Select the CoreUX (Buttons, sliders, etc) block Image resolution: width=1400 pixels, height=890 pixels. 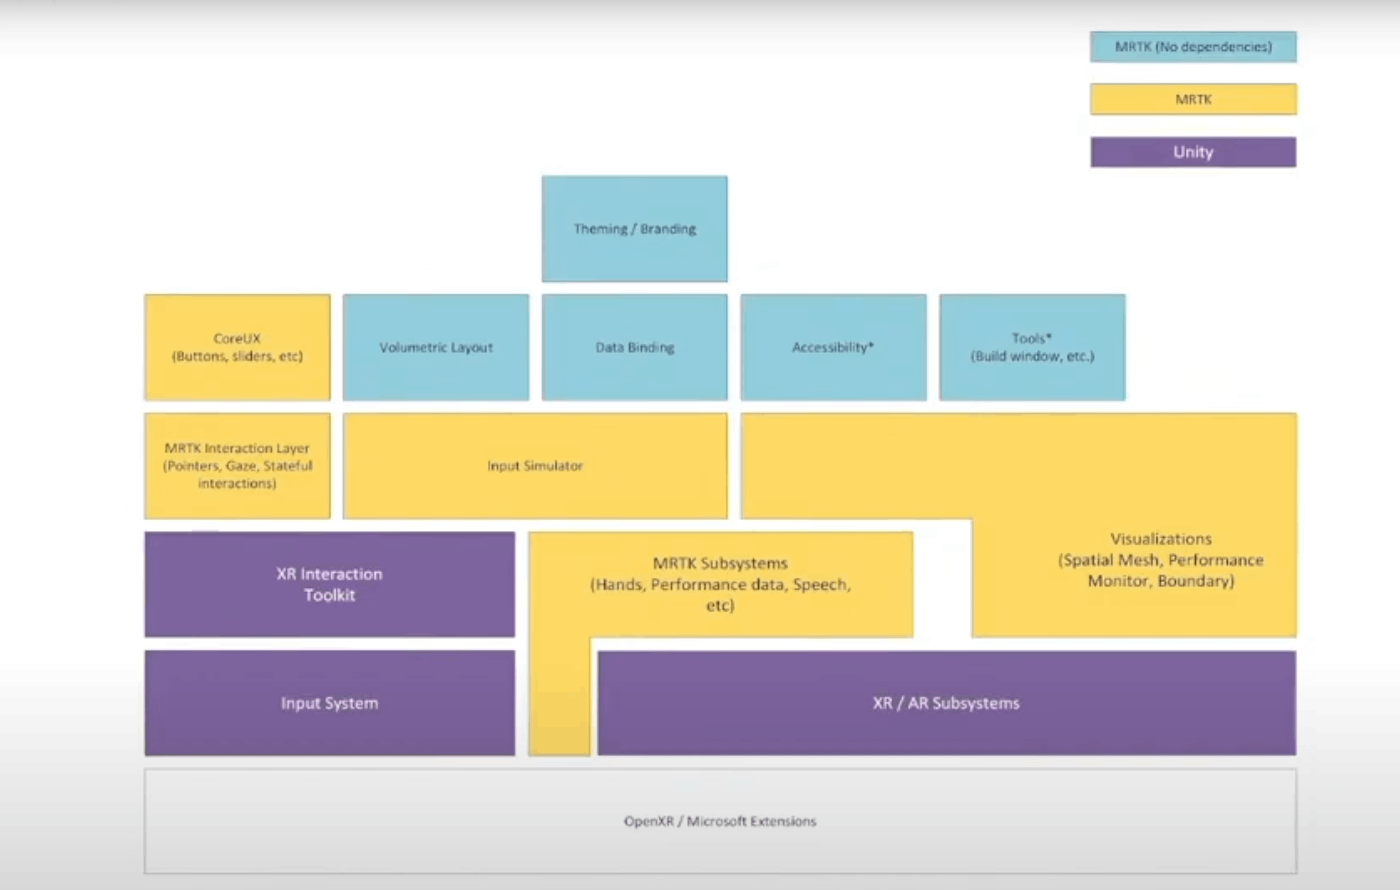[x=237, y=347]
